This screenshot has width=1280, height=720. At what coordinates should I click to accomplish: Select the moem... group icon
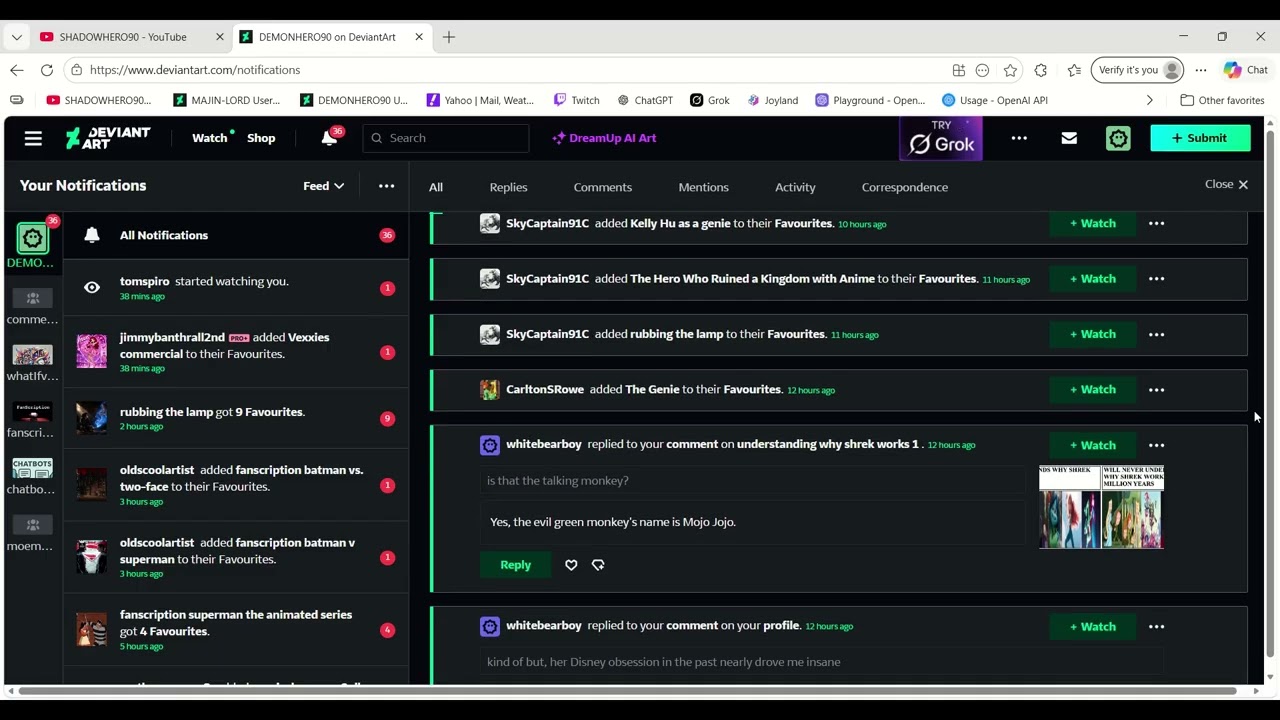[32, 525]
